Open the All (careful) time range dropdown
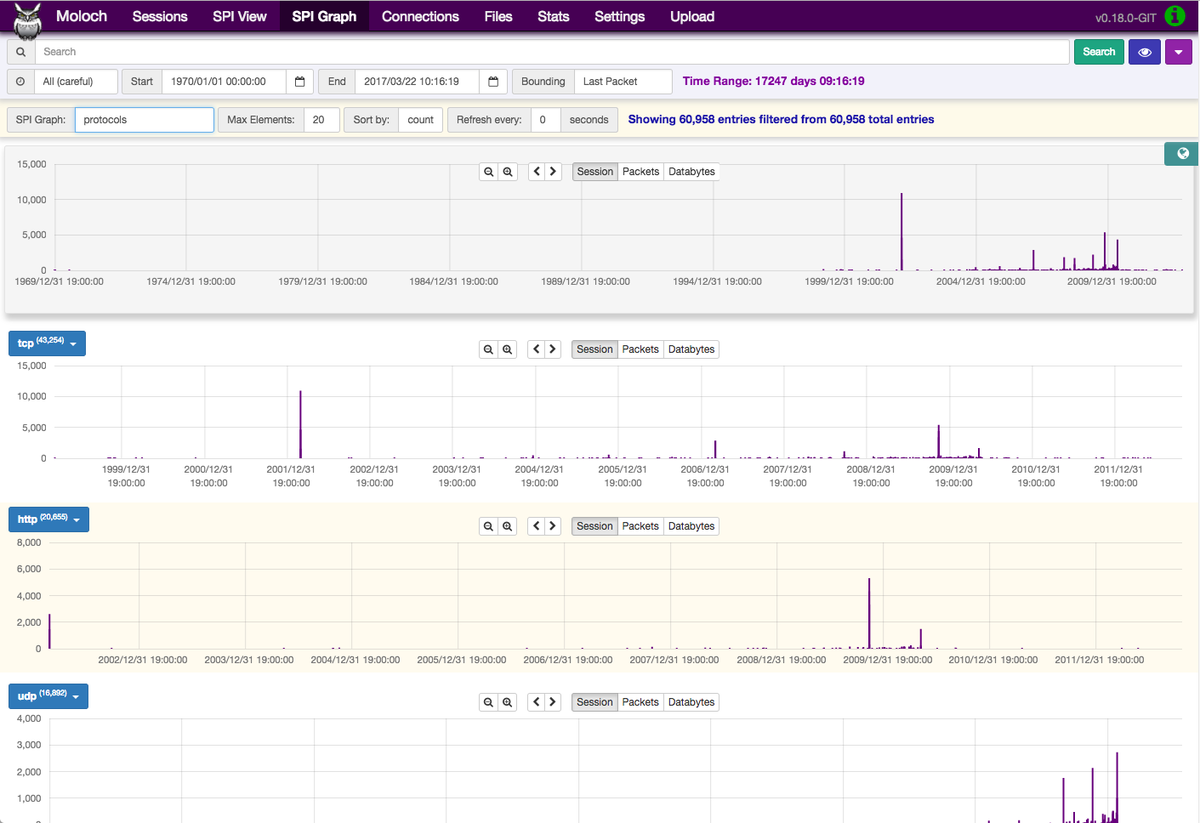Viewport: 1200px width, 823px height. click(x=76, y=82)
